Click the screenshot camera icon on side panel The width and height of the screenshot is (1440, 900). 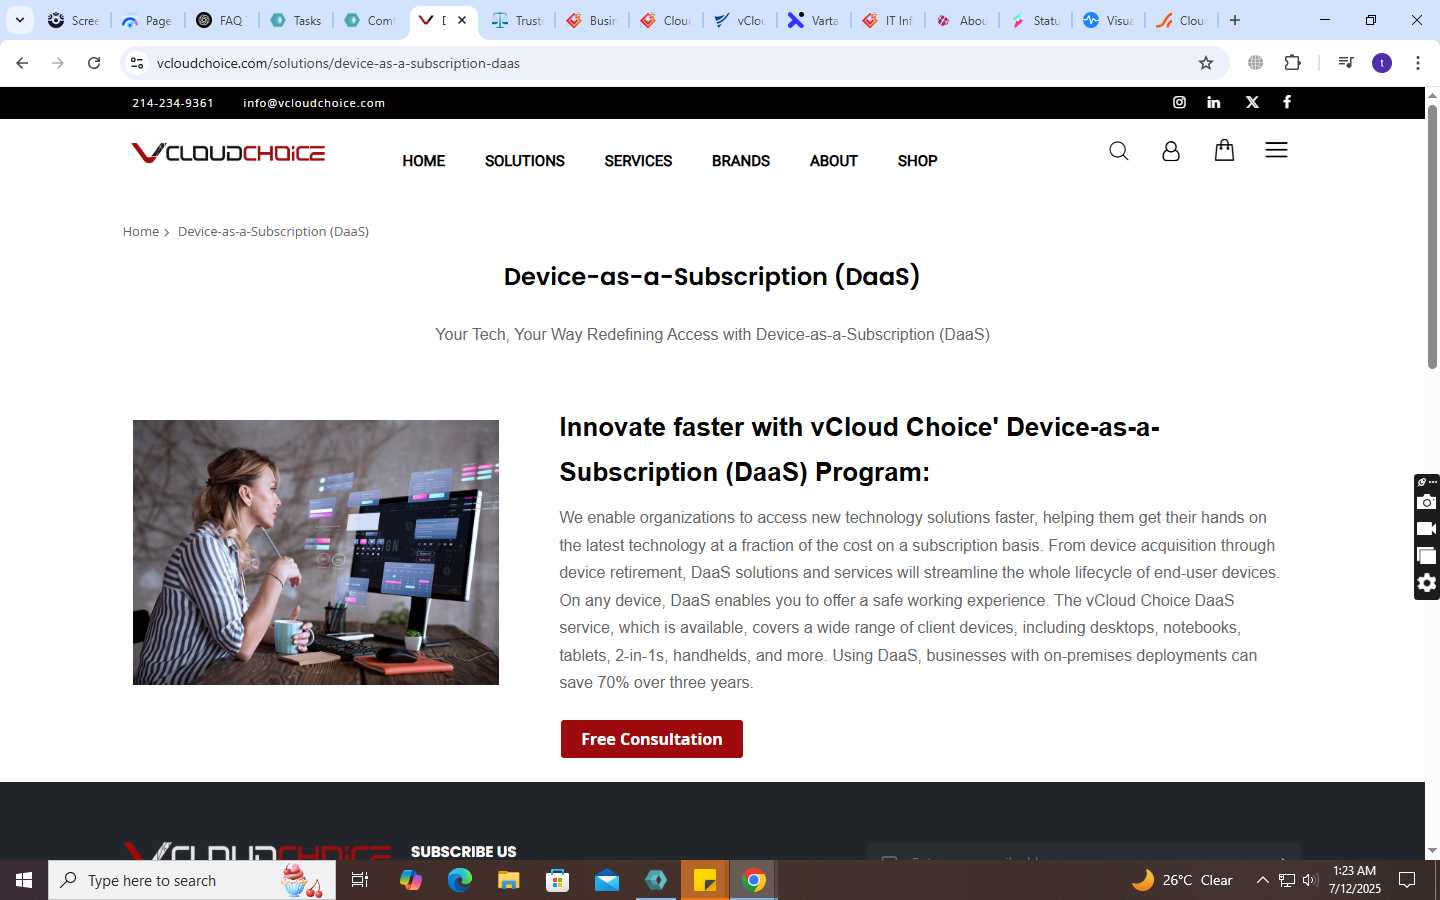tap(1427, 502)
